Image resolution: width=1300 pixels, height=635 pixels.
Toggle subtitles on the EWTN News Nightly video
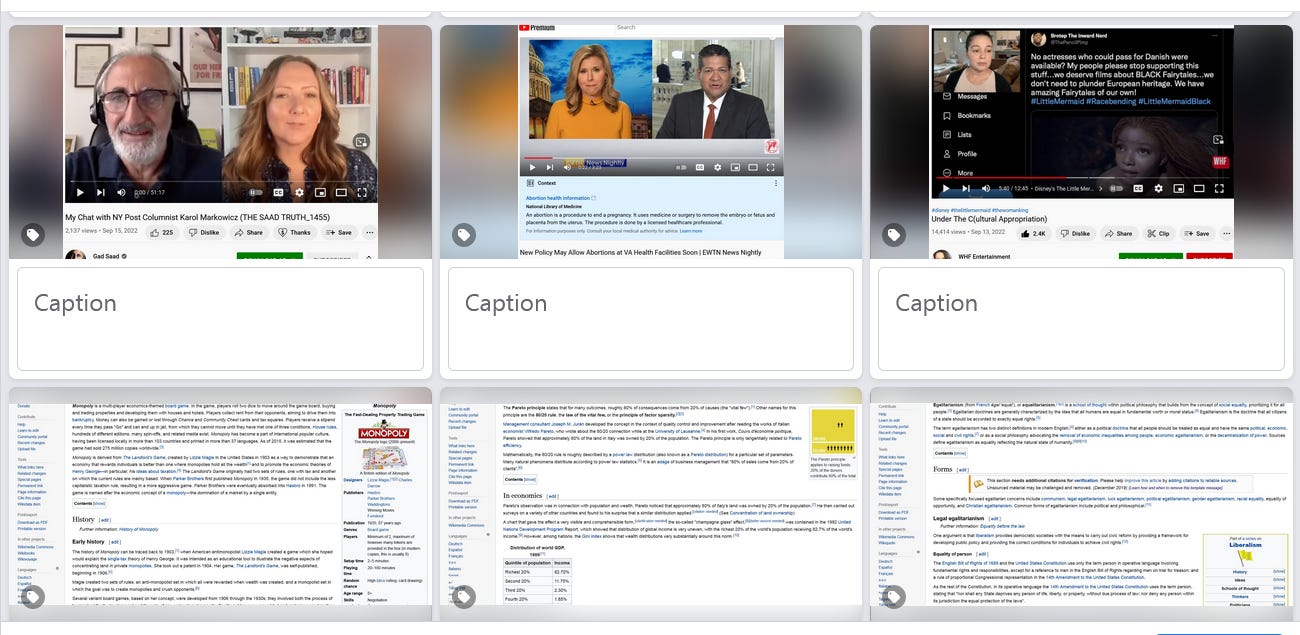(700, 167)
